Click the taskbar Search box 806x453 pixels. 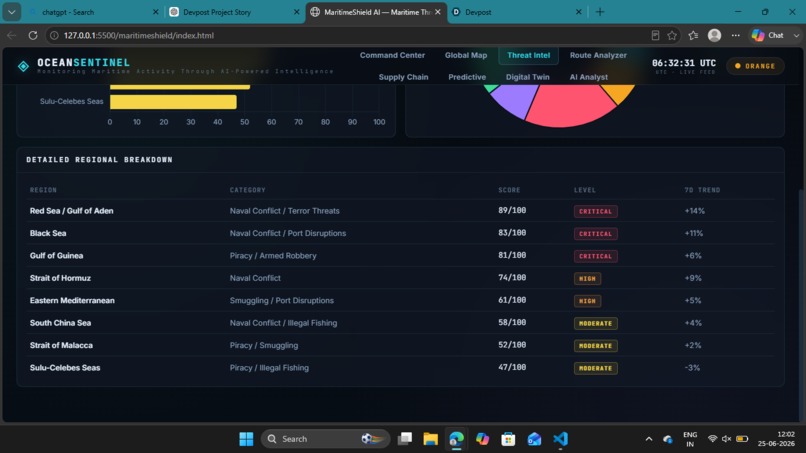point(325,439)
